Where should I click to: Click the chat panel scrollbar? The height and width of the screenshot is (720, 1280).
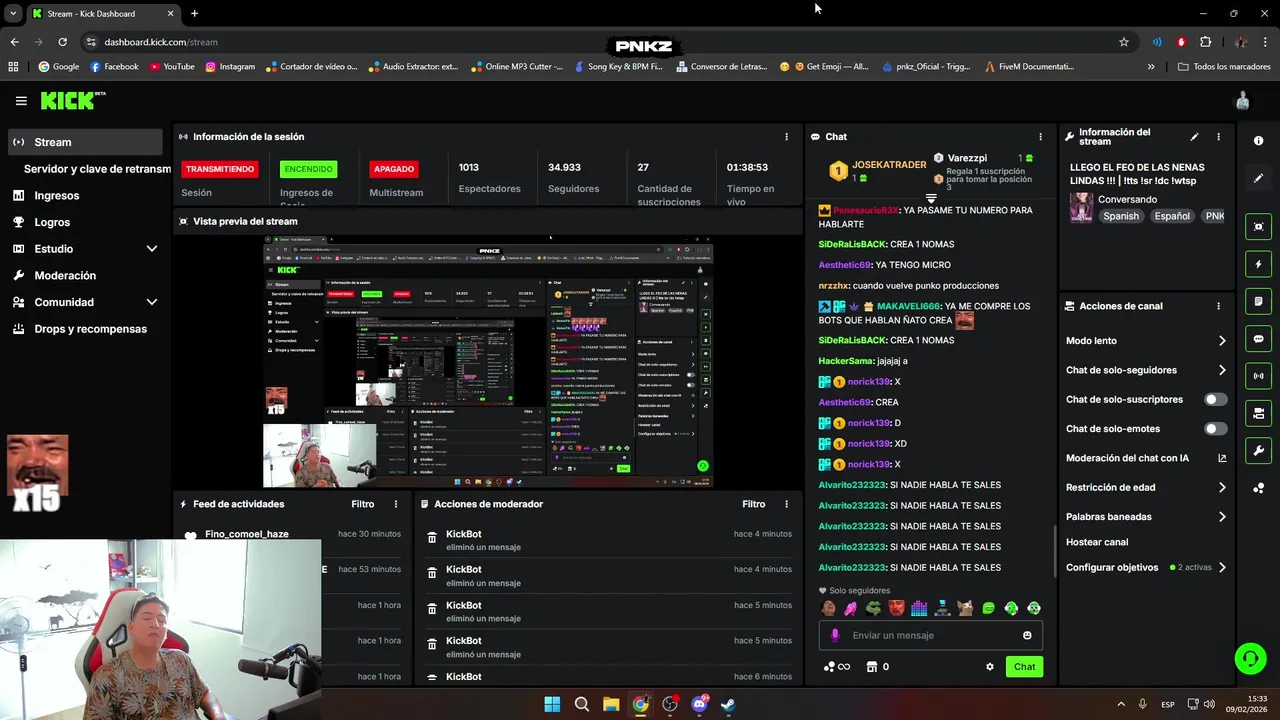click(1054, 551)
